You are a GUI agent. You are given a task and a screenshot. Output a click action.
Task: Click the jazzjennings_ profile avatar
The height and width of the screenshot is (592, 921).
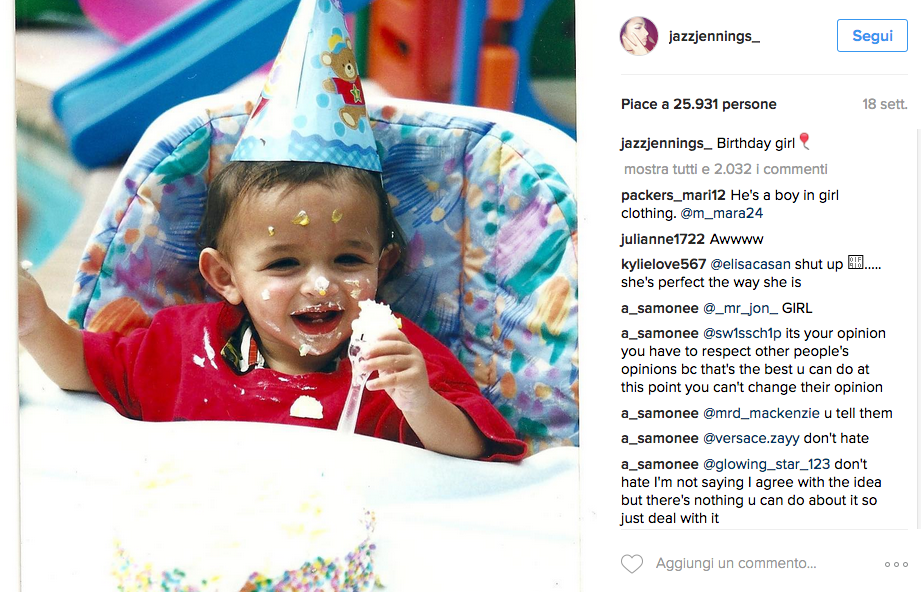[x=638, y=36]
